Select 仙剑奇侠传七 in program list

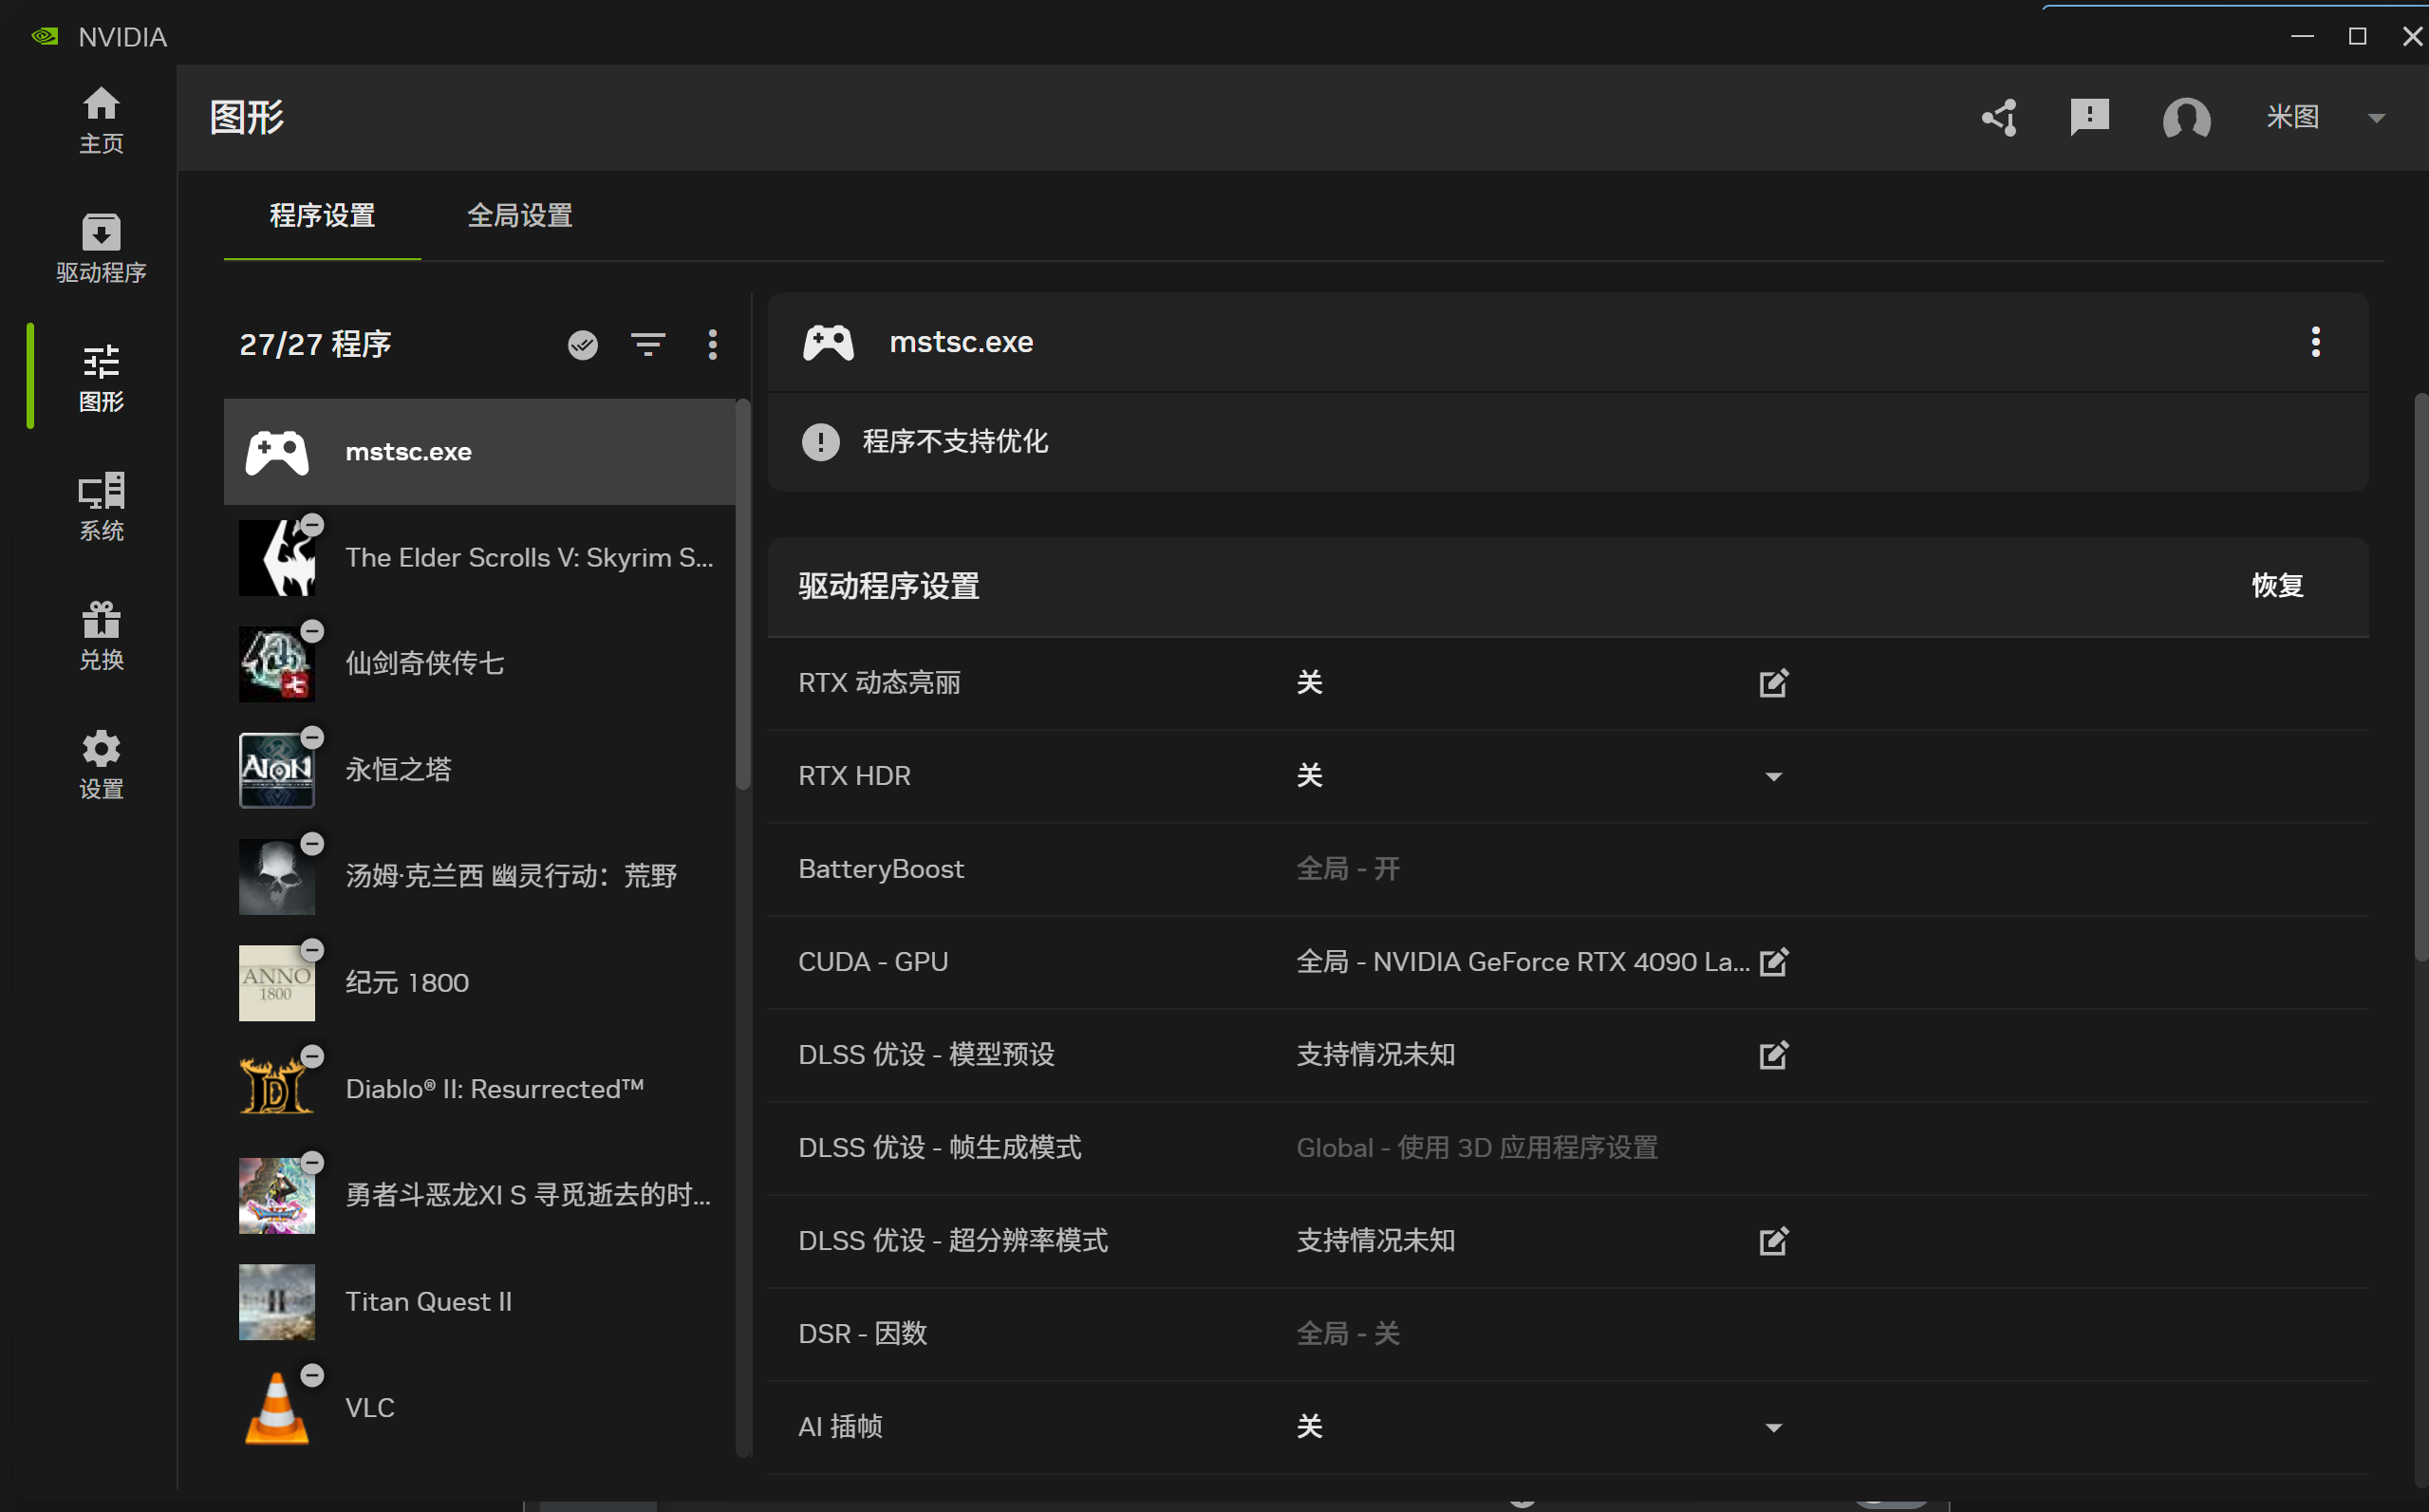tap(480, 664)
